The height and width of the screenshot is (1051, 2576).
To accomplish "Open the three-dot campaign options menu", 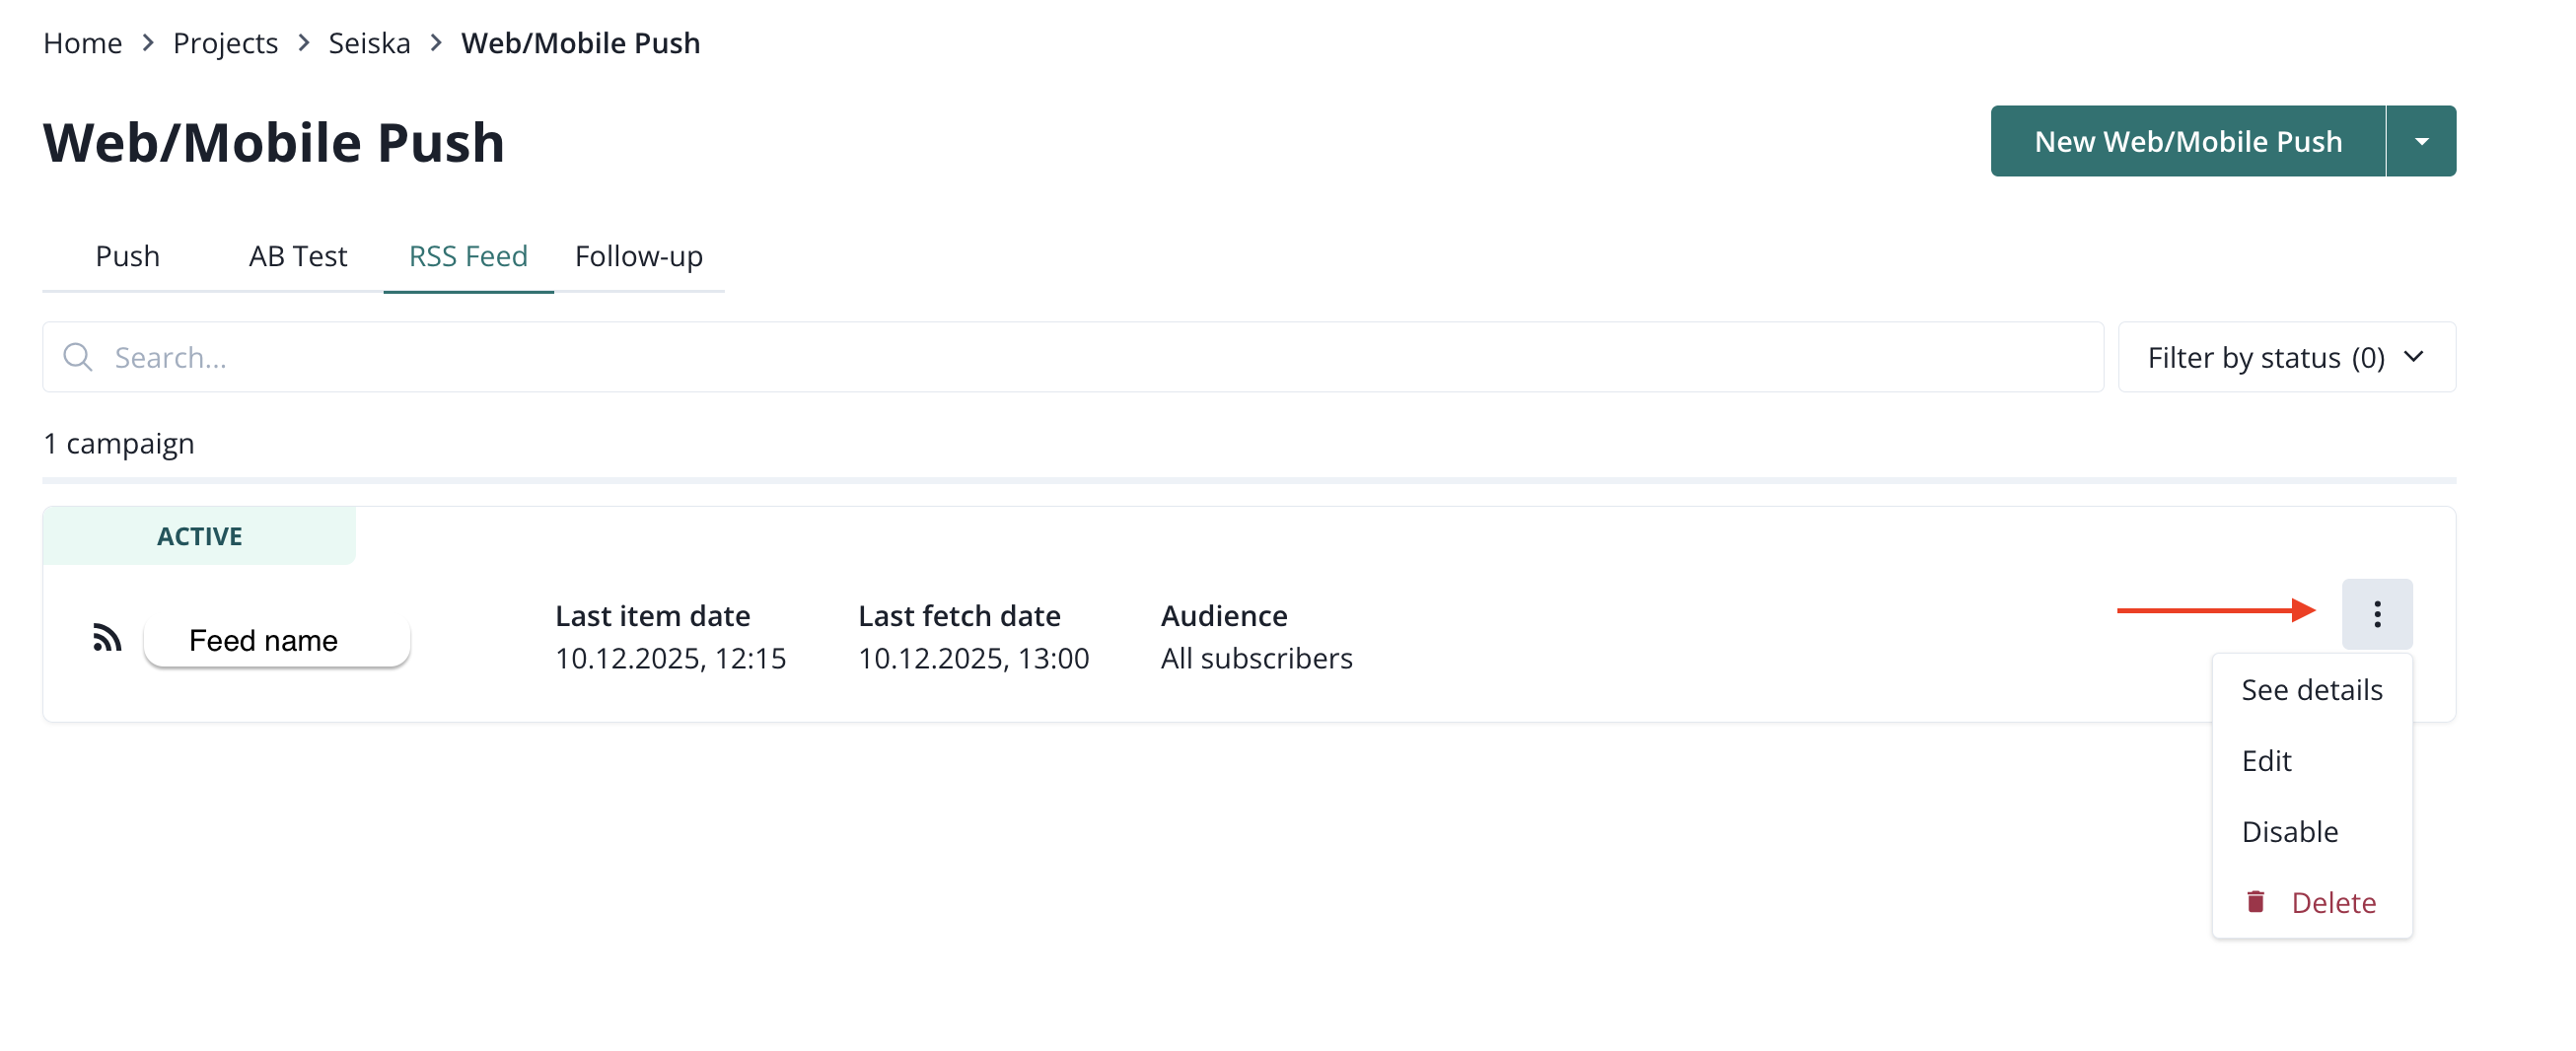I will pos(2376,614).
